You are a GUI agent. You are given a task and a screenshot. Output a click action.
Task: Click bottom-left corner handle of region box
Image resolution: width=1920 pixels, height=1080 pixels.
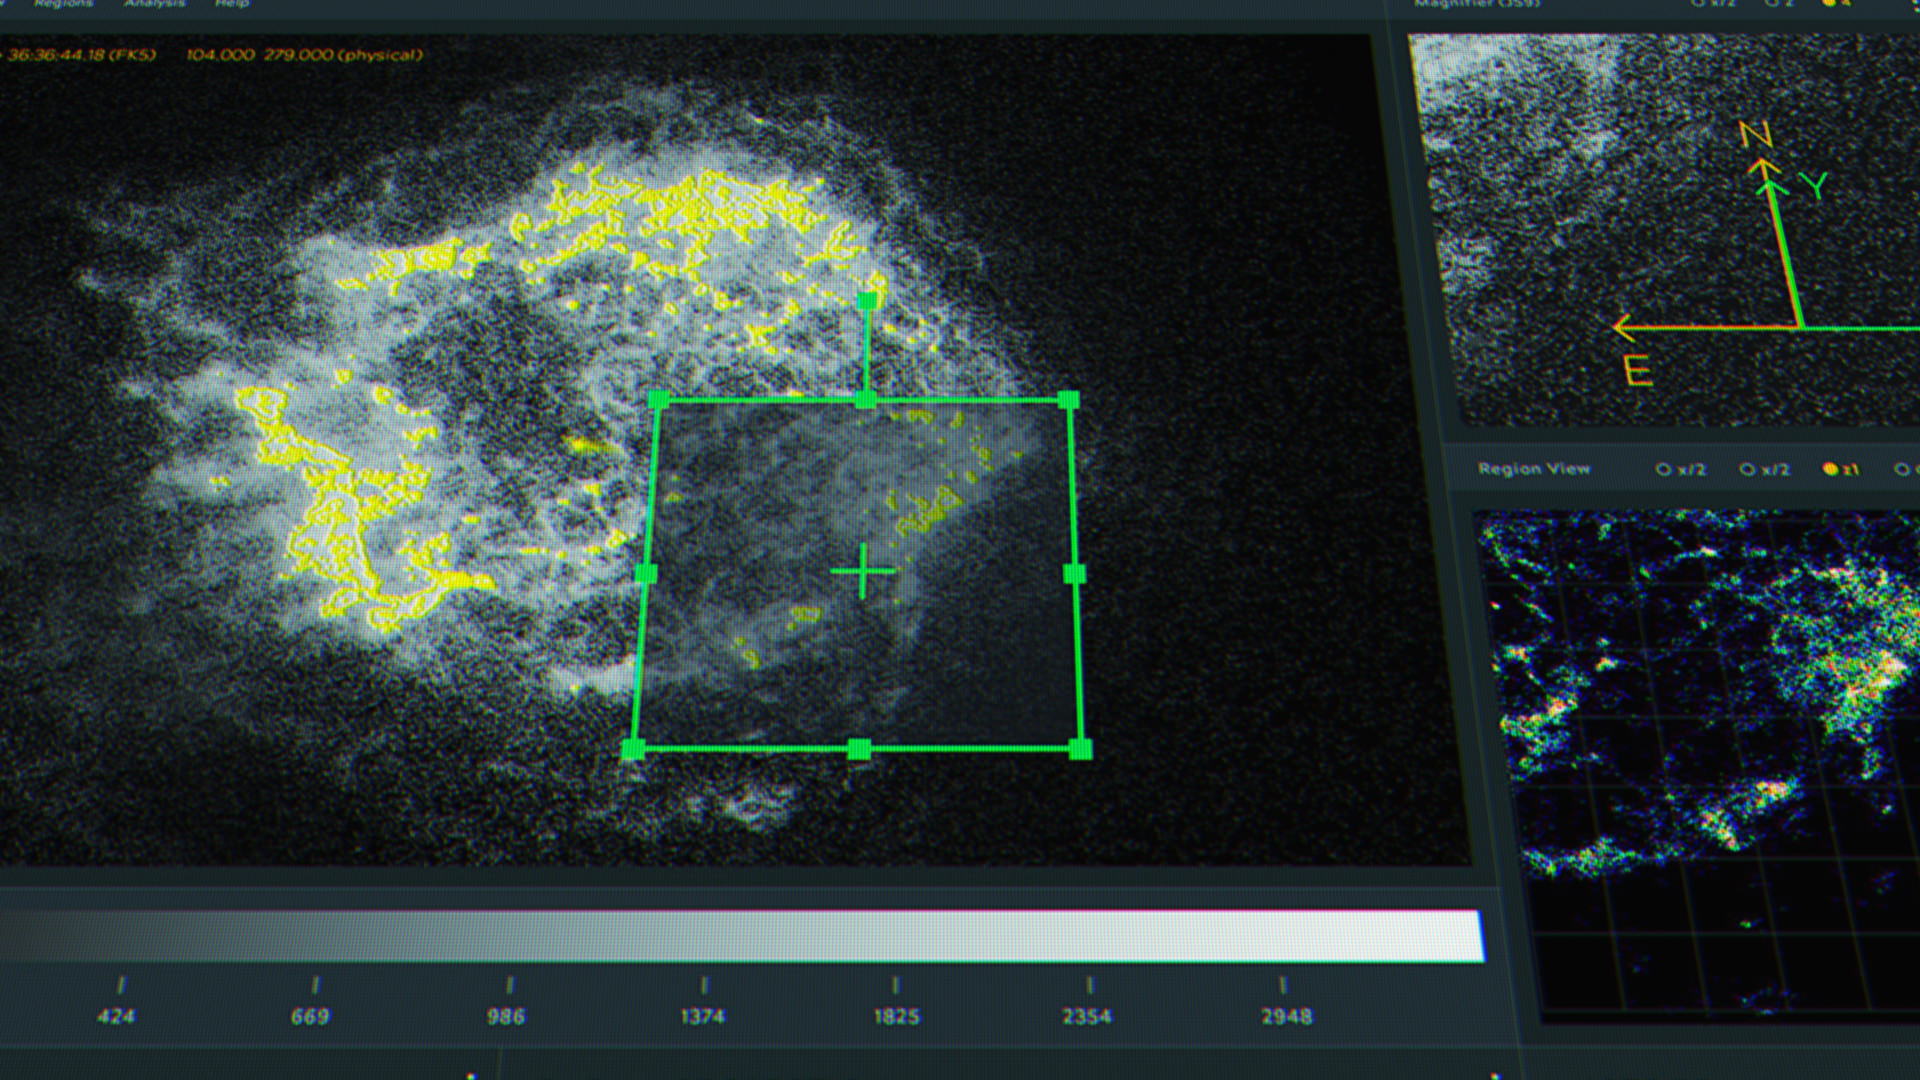(x=632, y=749)
